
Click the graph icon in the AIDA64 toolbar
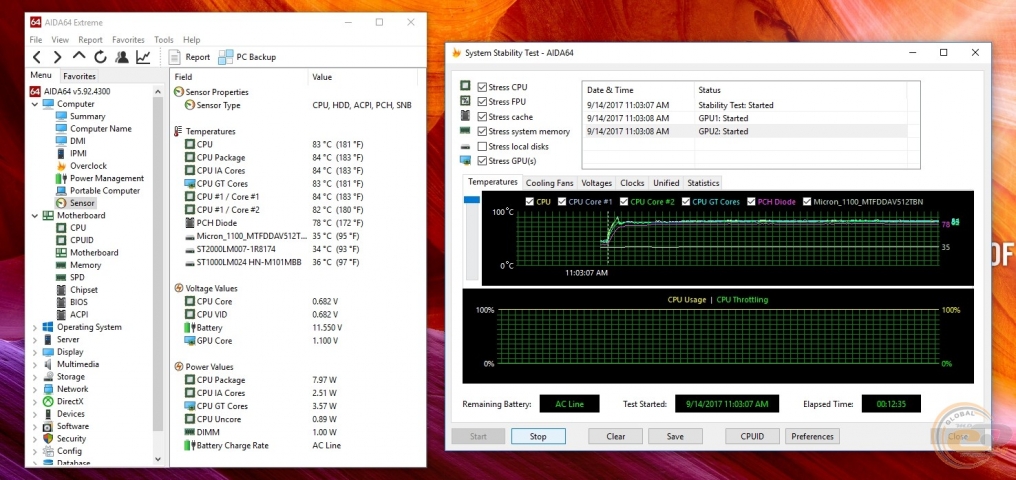tap(143, 57)
